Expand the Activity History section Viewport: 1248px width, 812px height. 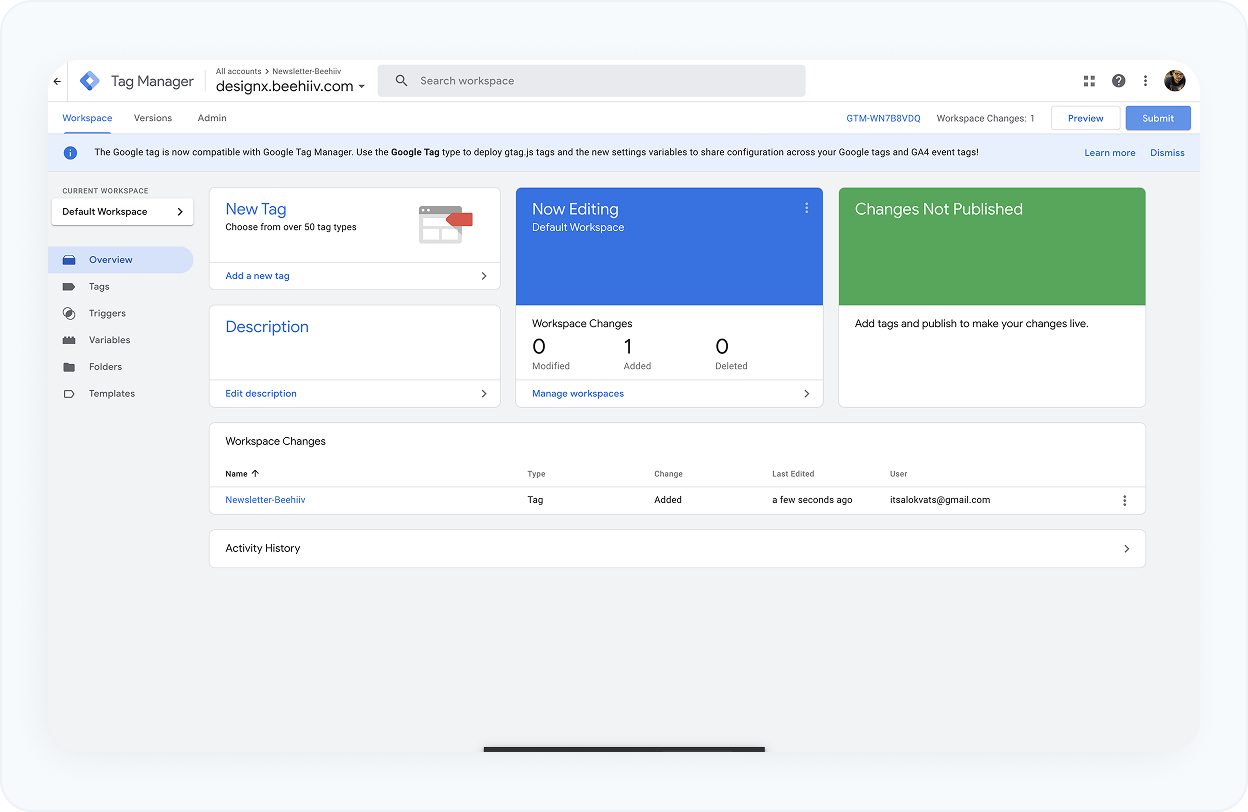point(1127,549)
